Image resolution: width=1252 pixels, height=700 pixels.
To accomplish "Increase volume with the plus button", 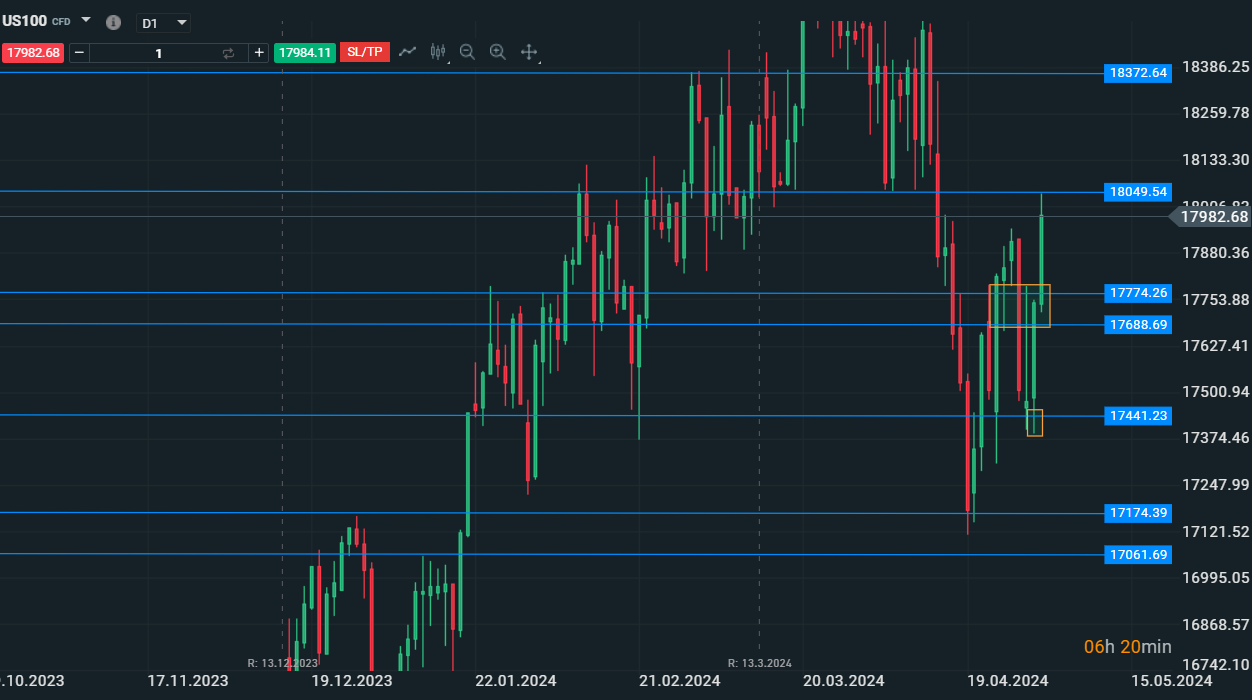I will 258,52.
